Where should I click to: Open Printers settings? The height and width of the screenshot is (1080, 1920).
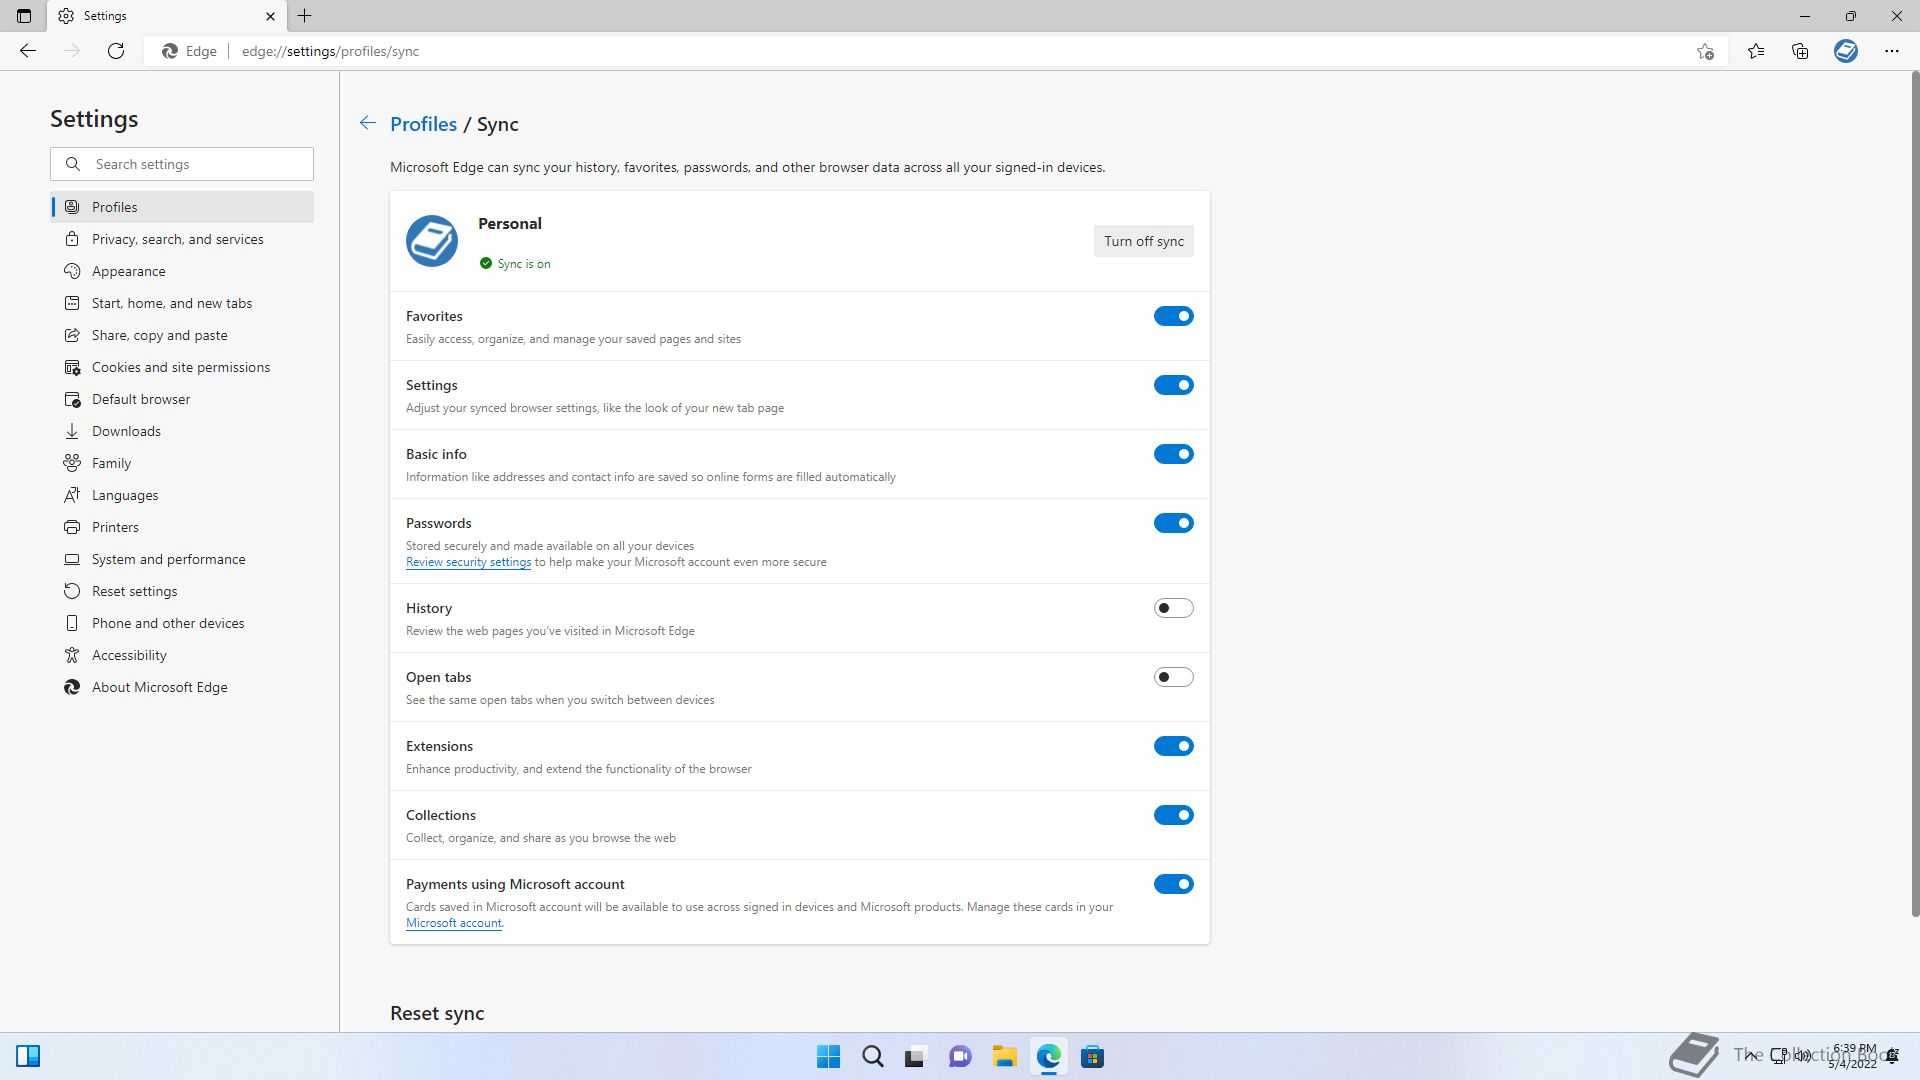click(182, 527)
